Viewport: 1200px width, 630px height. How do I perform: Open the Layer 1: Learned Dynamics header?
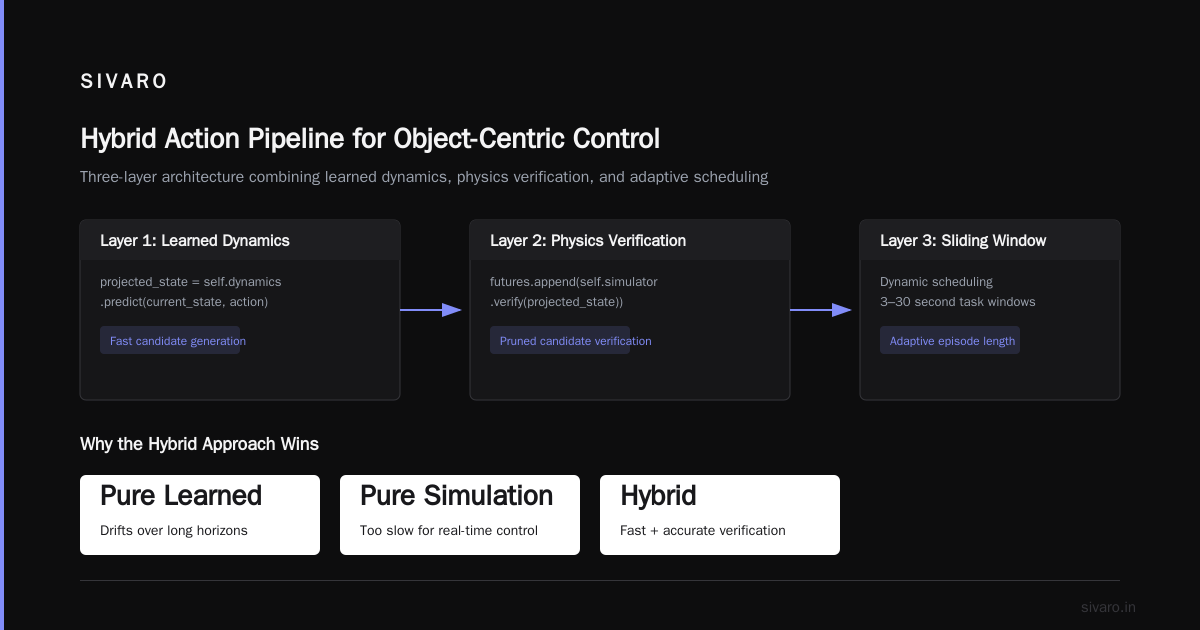pyautogui.click(x=240, y=240)
